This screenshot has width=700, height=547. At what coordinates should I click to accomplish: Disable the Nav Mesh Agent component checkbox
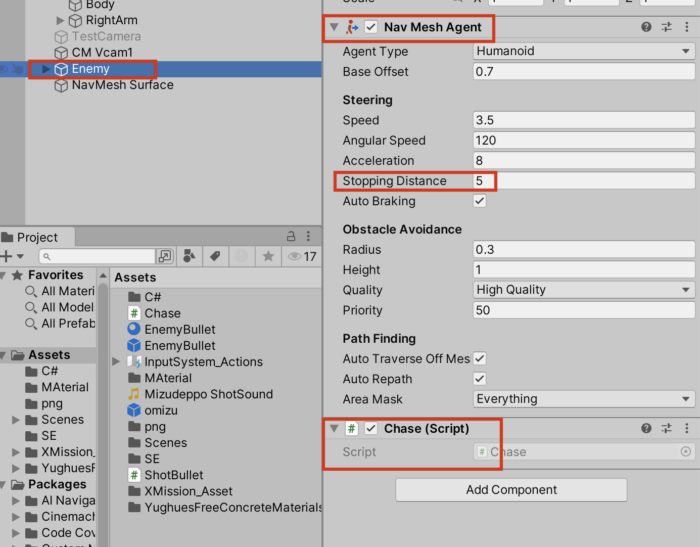[371, 27]
